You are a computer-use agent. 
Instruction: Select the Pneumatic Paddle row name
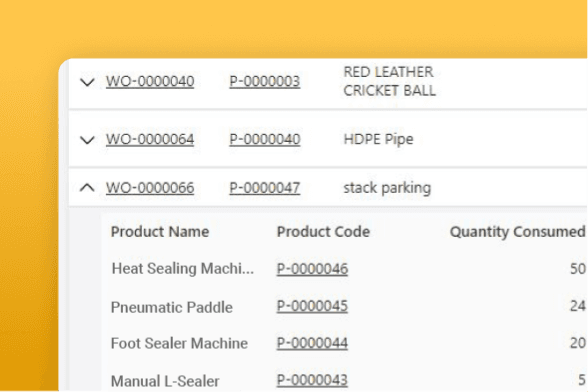(172, 307)
